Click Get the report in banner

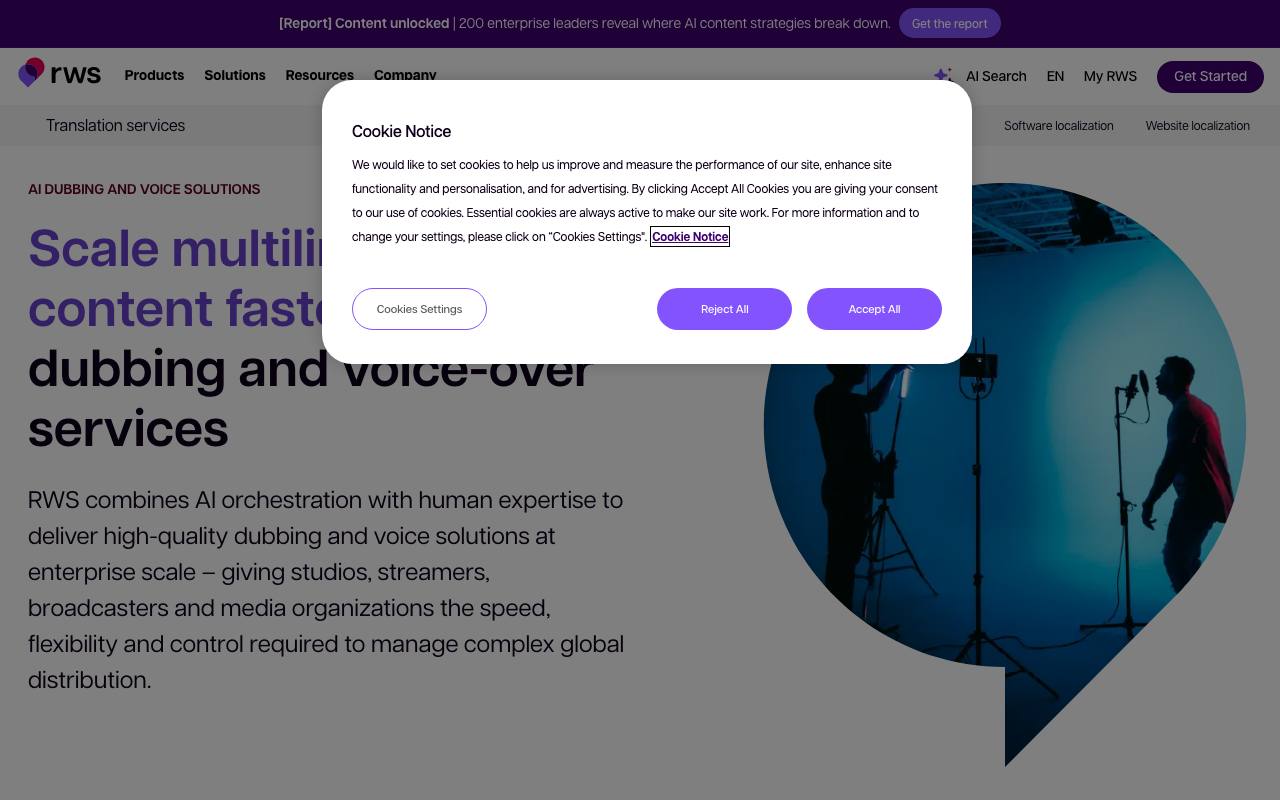tap(949, 23)
